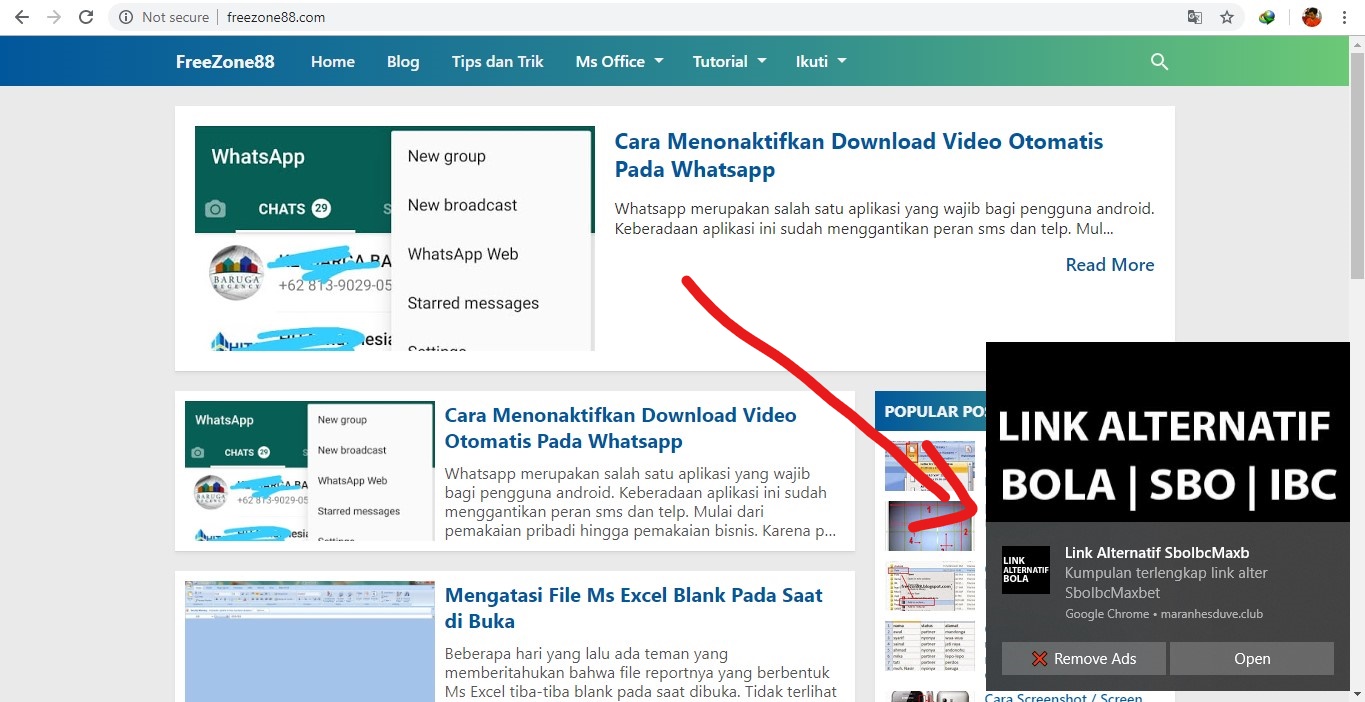
Task: Open the second-list Whatsapp article title link
Action: pos(620,428)
